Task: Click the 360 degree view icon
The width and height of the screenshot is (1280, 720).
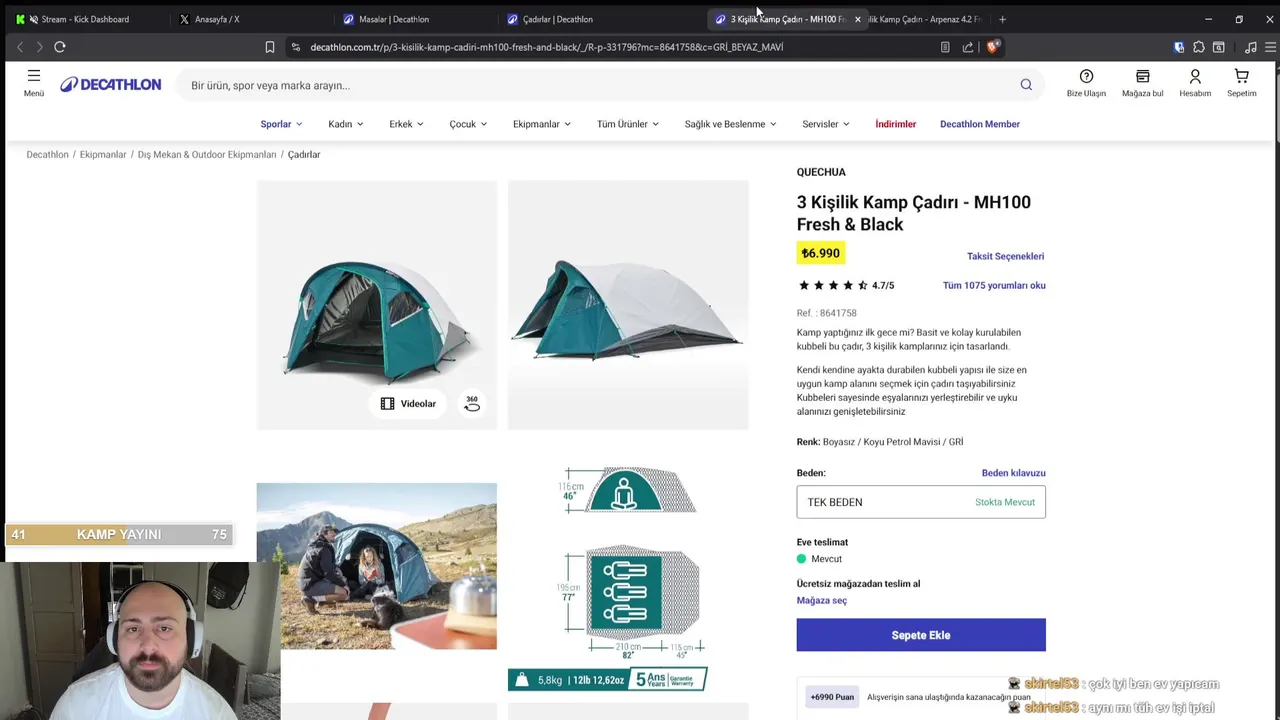Action: pyautogui.click(x=472, y=403)
